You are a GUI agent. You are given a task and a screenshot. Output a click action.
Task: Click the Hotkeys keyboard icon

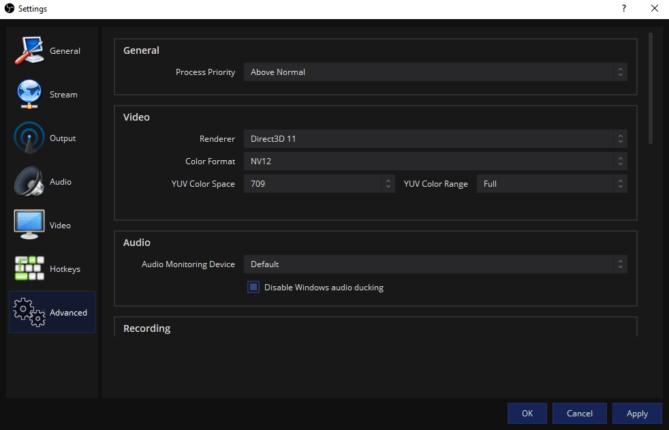click(x=29, y=268)
